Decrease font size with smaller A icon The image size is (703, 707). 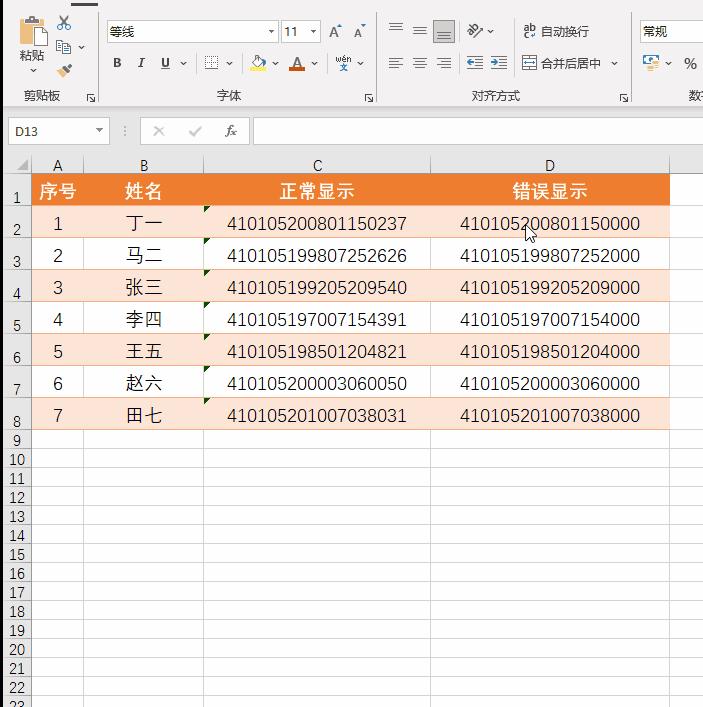click(359, 32)
